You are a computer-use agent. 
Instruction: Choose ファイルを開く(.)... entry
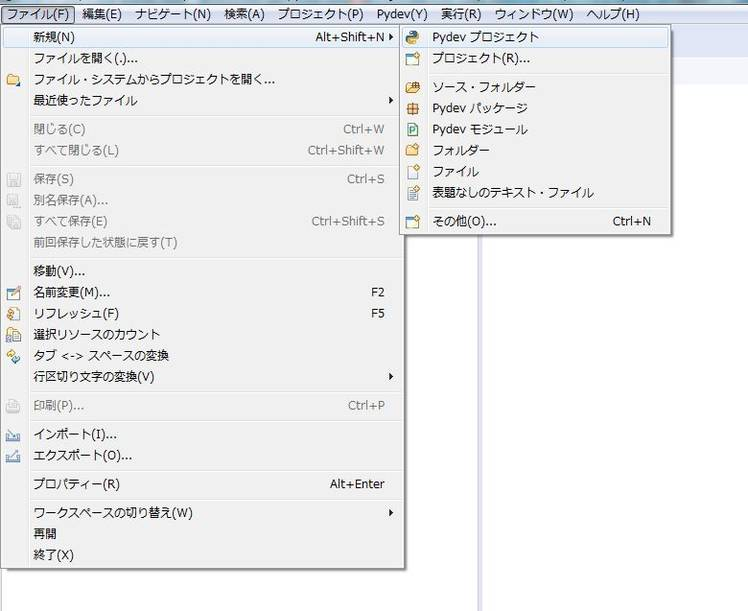click(202, 58)
